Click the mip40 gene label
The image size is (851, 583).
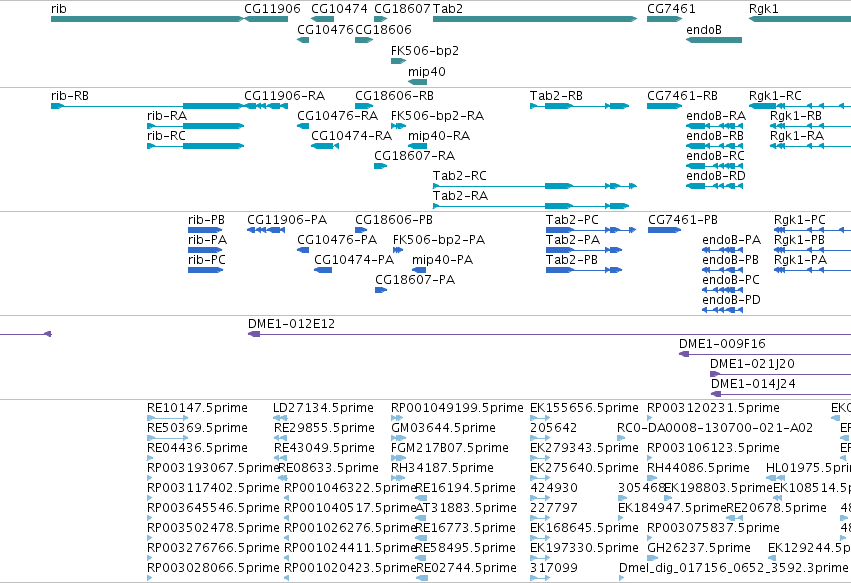pos(427,72)
